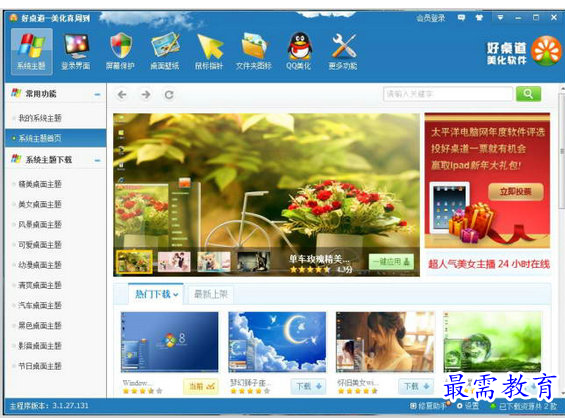Select the wedding couple banner thumbnail
565x418 pixels.
174,262
